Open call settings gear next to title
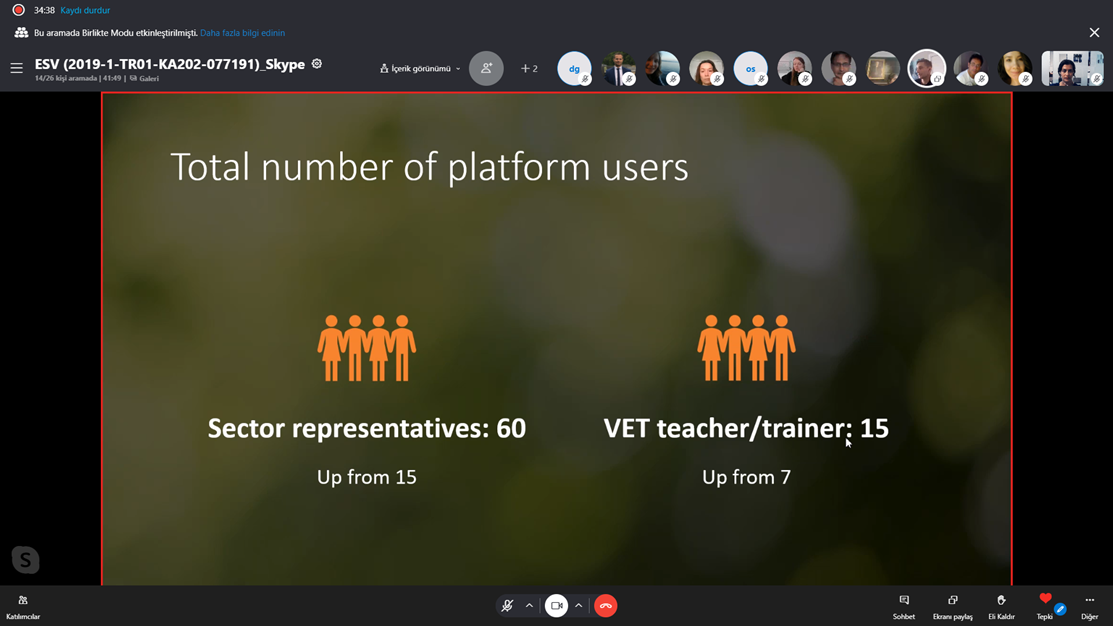 [317, 64]
